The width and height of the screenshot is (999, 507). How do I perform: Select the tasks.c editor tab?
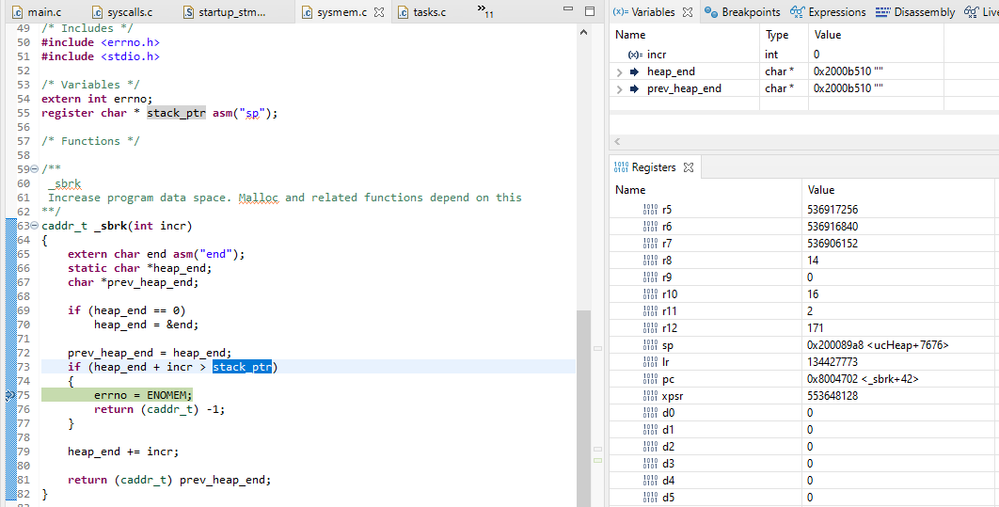tap(422, 12)
